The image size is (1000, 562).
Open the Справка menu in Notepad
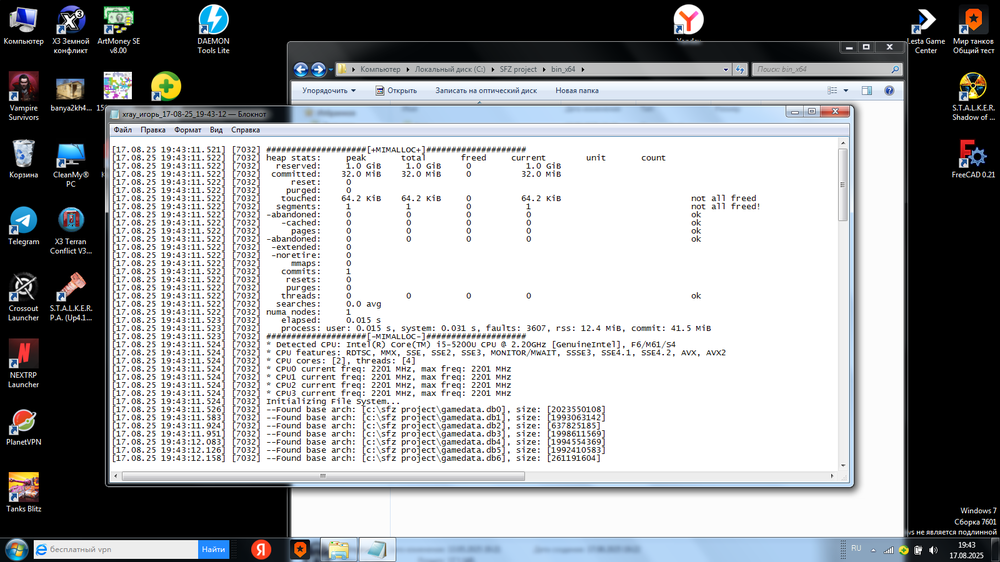(245, 130)
